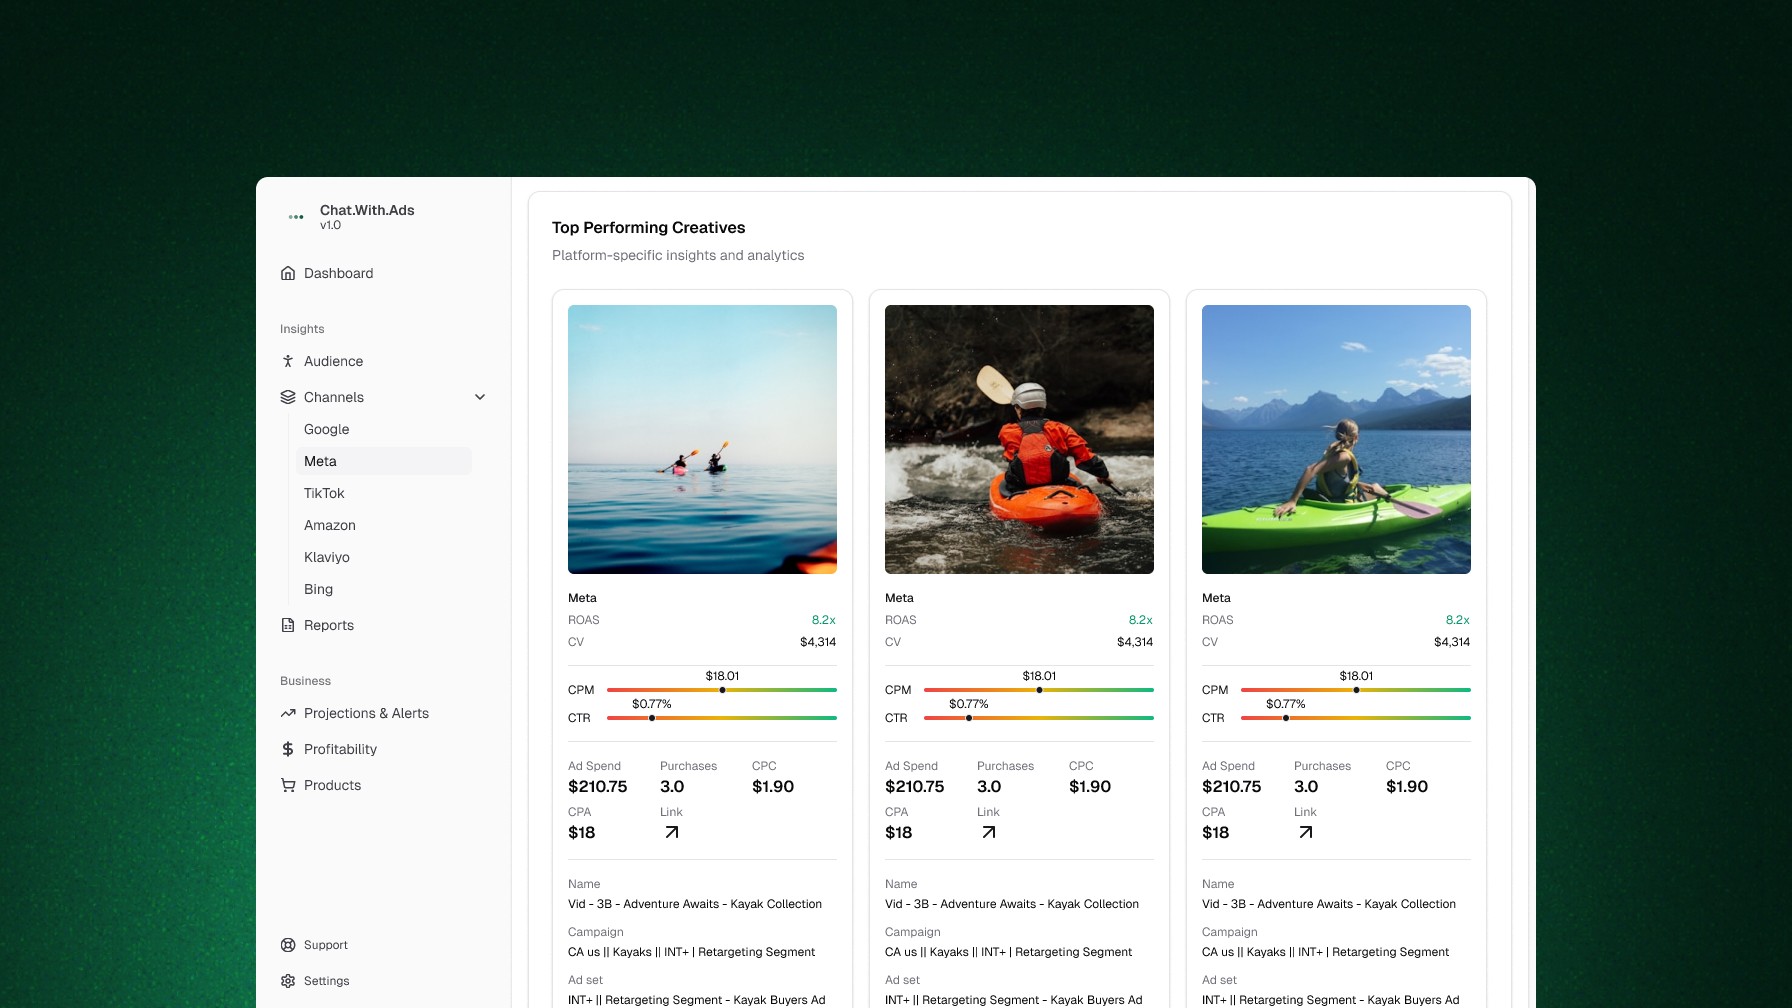Click the $18 CPA value on second card
The height and width of the screenshot is (1008, 1792).
pos(899,833)
